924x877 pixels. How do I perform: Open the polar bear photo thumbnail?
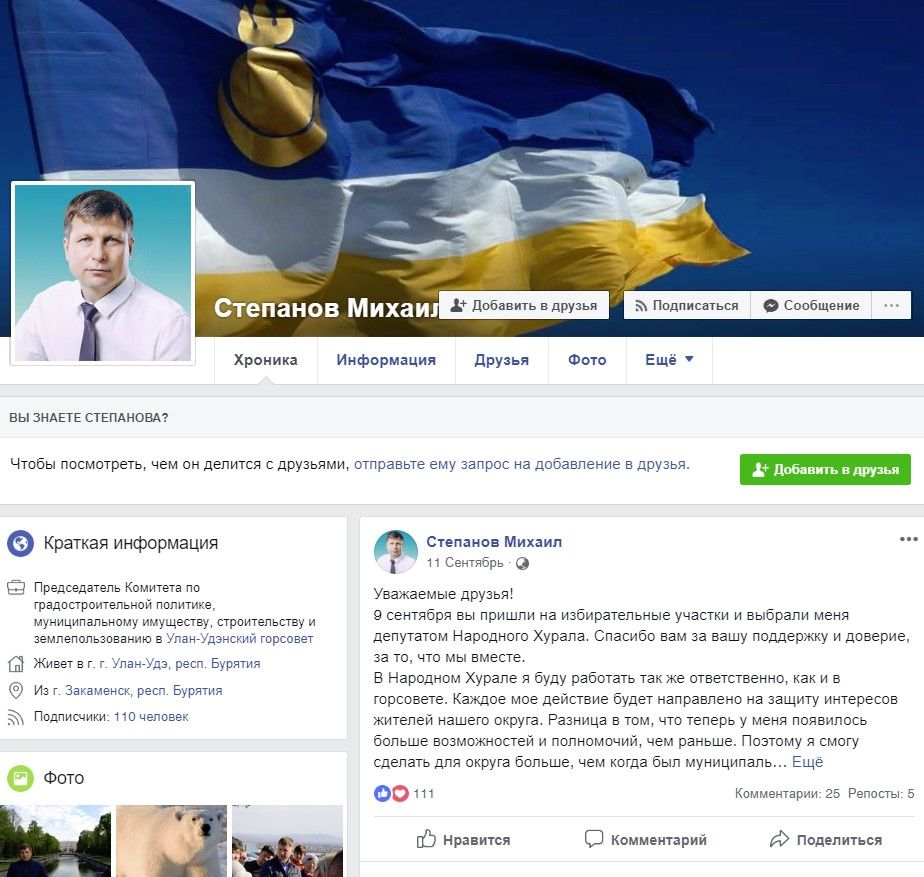click(x=171, y=841)
